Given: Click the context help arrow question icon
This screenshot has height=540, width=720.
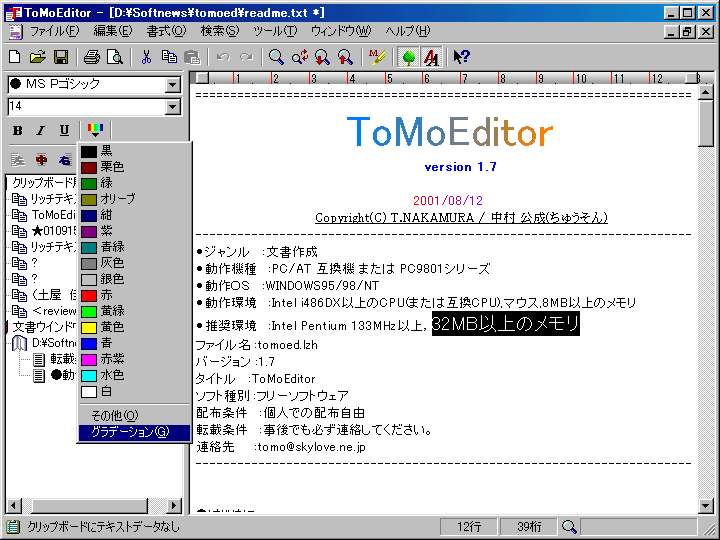Looking at the screenshot, I should pyautogui.click(x=461, y=57).
